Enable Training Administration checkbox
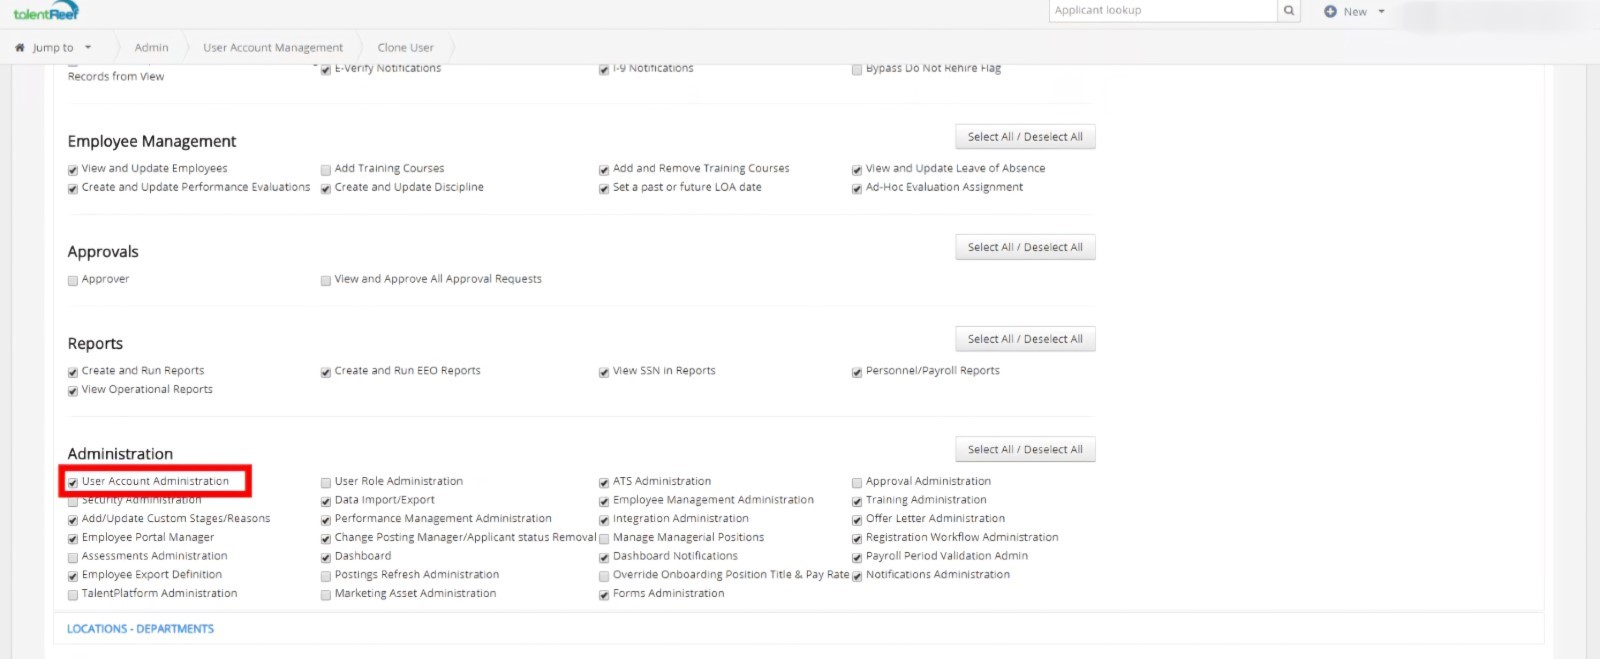The height and width of the screenshot is (659, 1600). pyautogui.click(x=857, y=501)
